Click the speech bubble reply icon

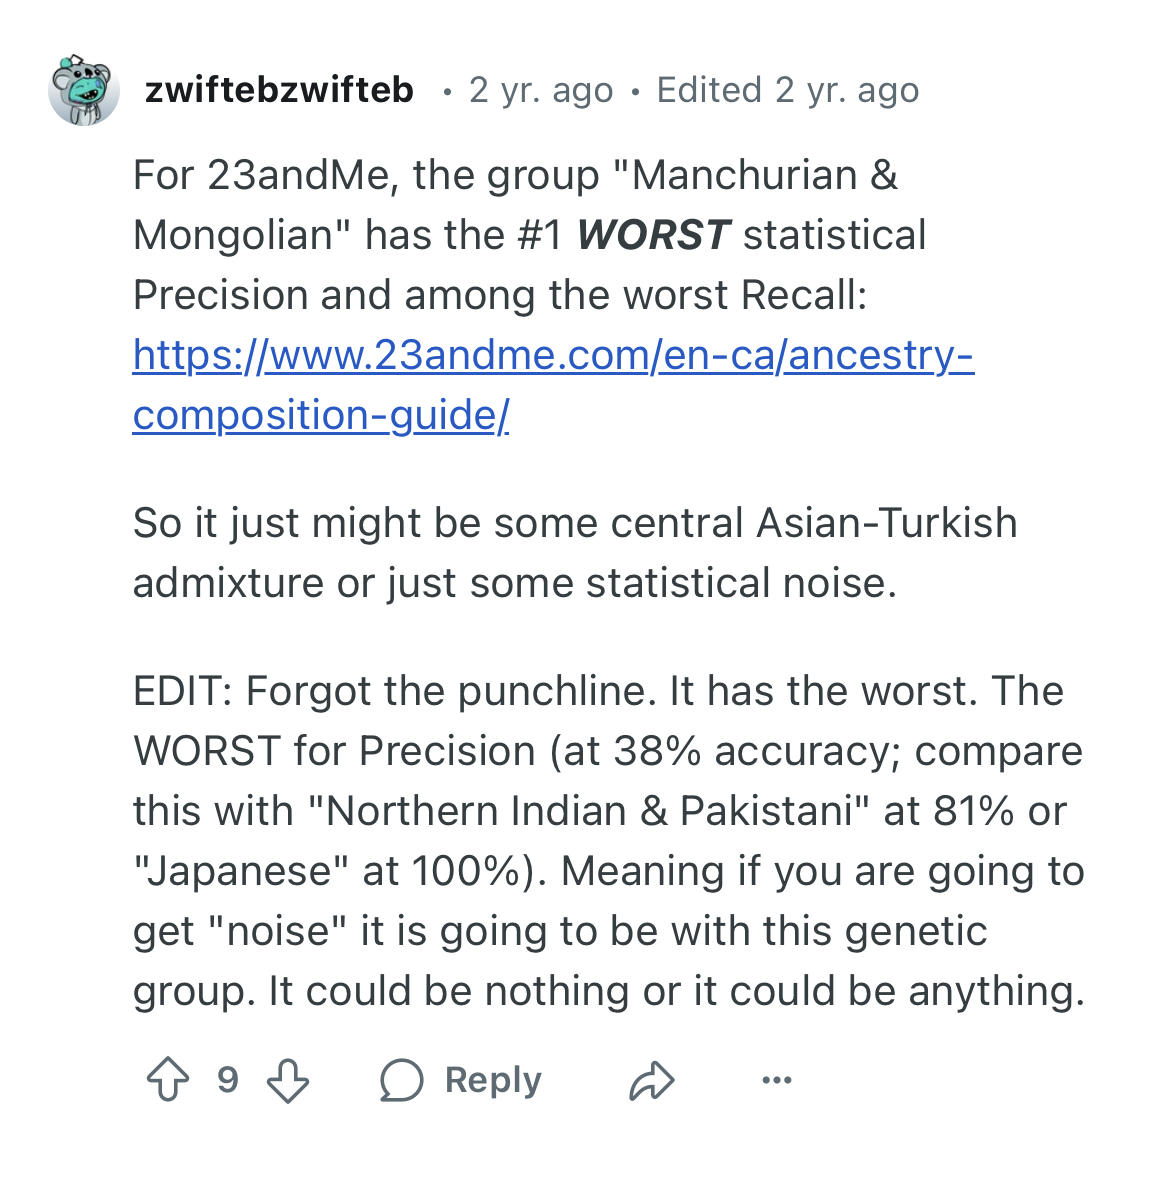(x=402, y=1080)
